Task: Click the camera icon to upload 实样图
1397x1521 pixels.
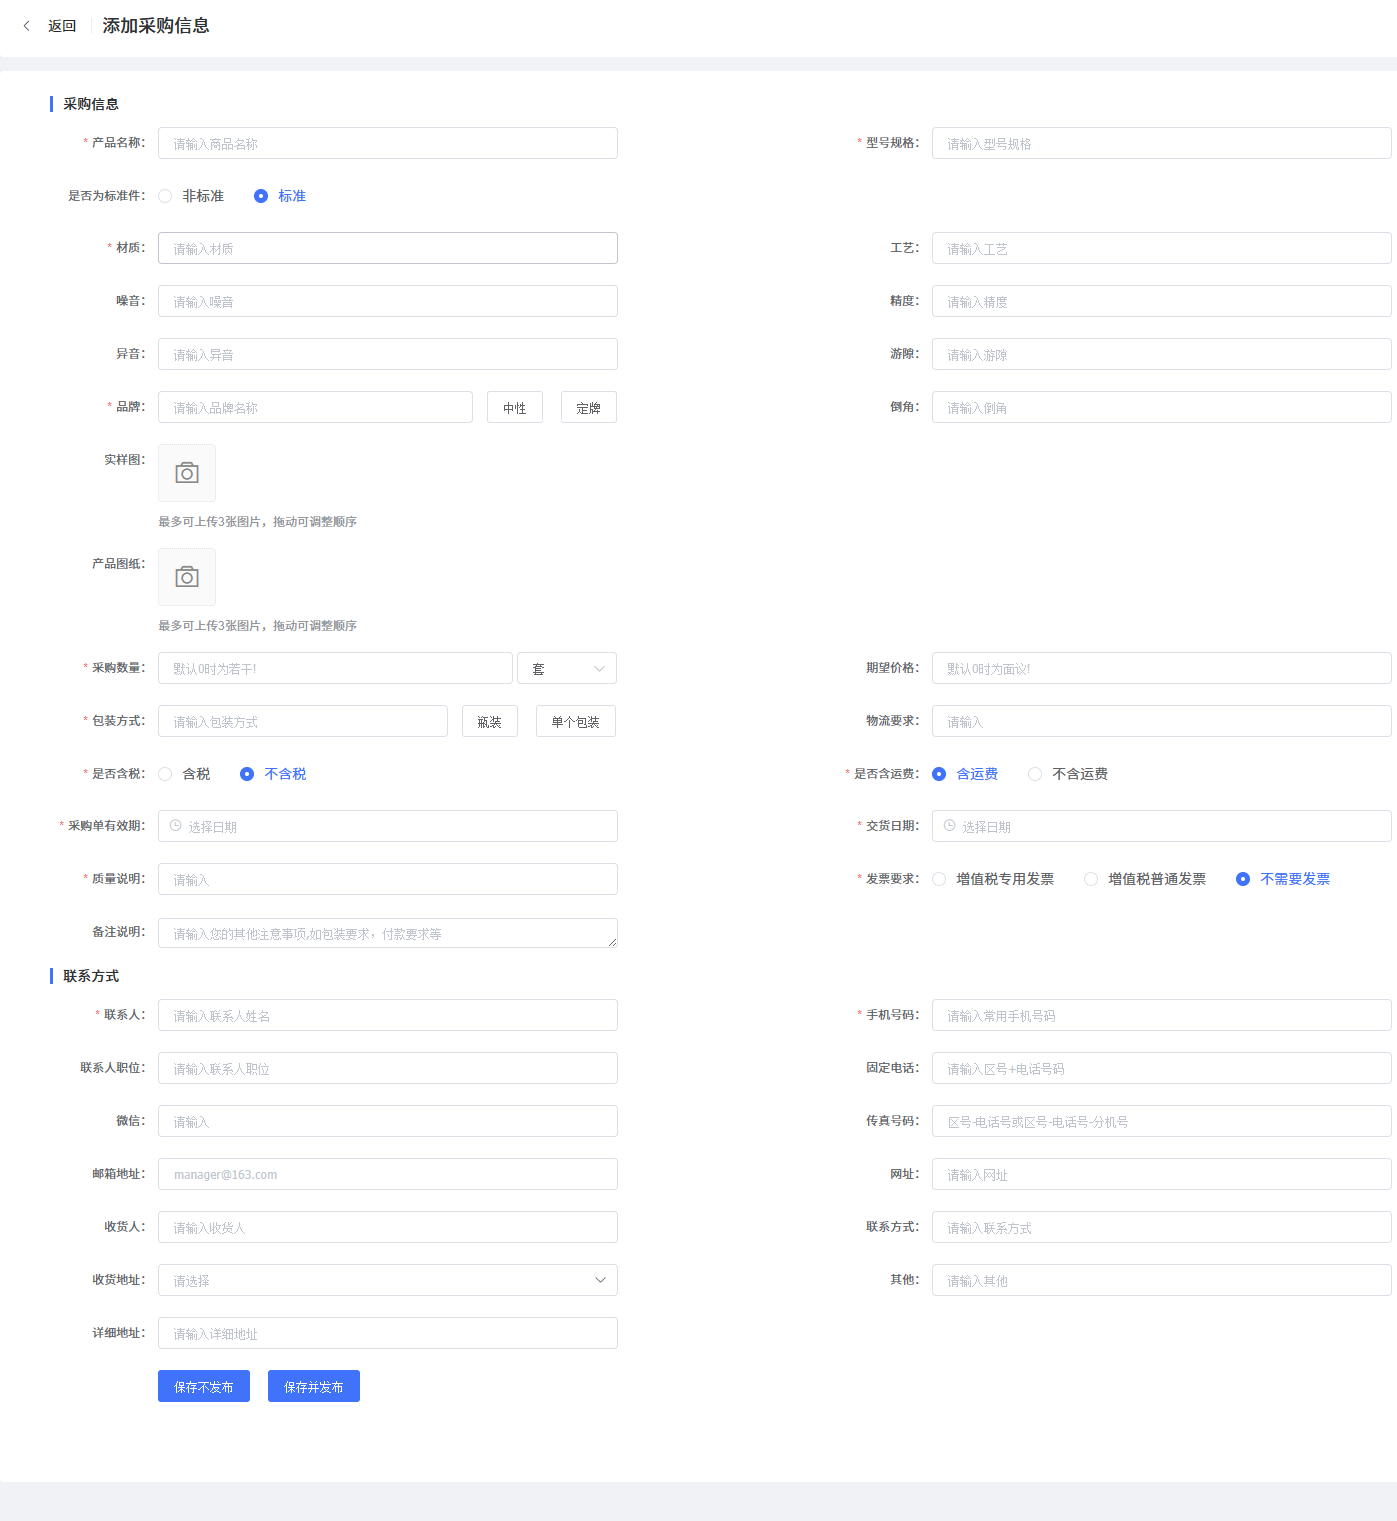Action: click(x=187, y=473)
